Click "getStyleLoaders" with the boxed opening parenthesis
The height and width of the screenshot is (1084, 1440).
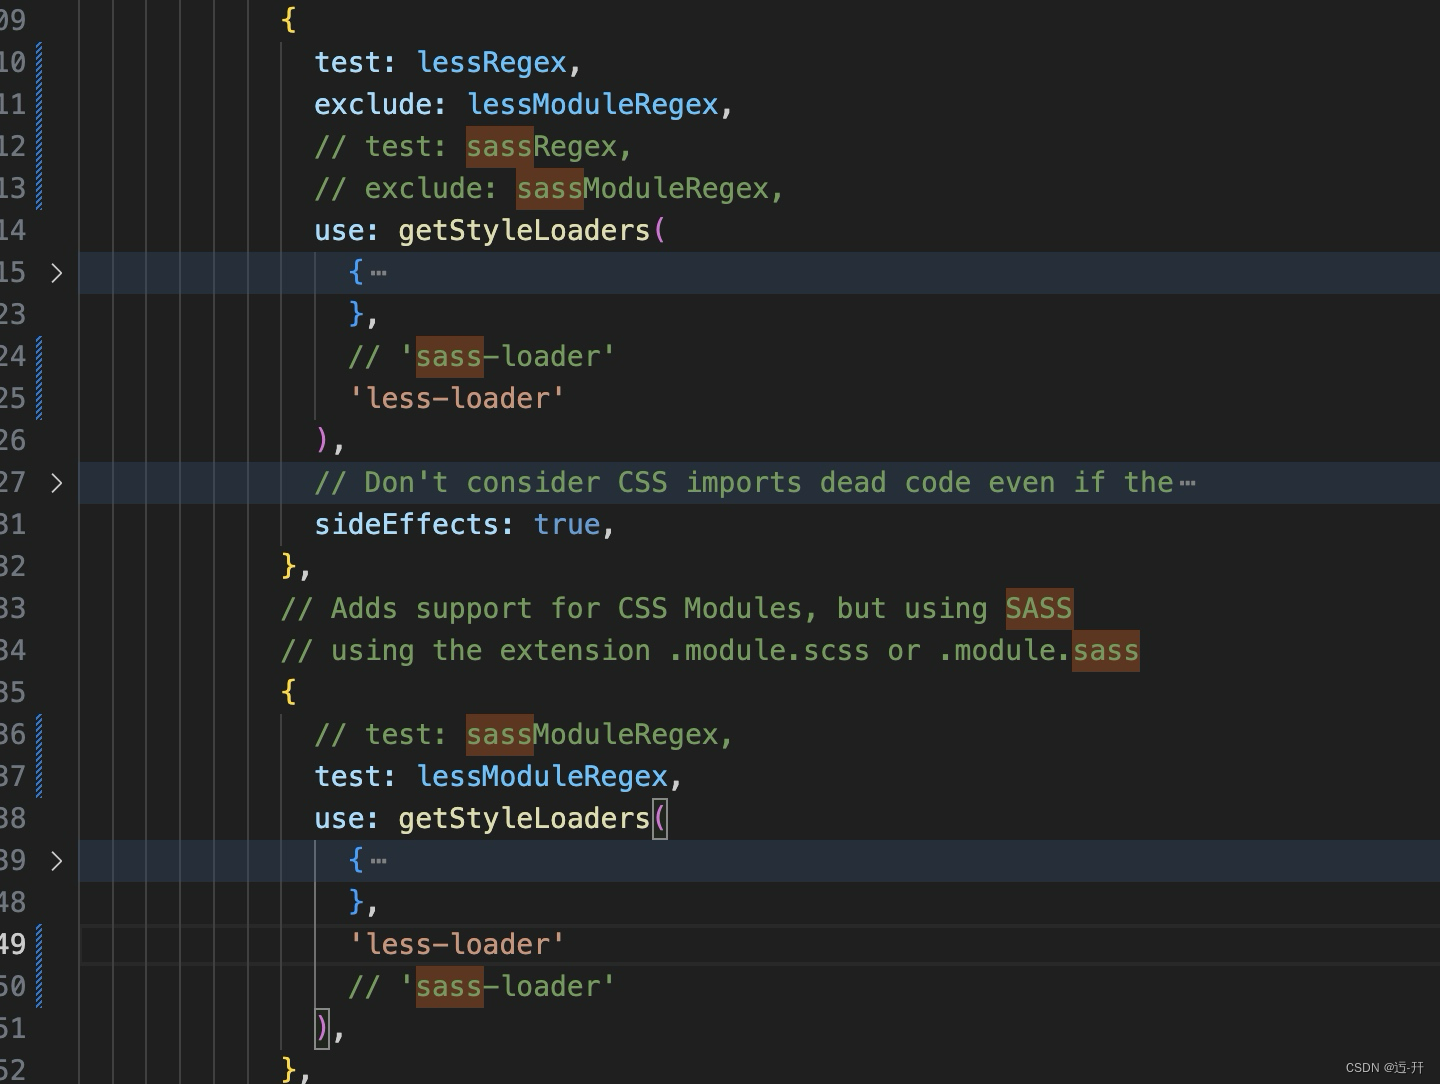(525, 818)
